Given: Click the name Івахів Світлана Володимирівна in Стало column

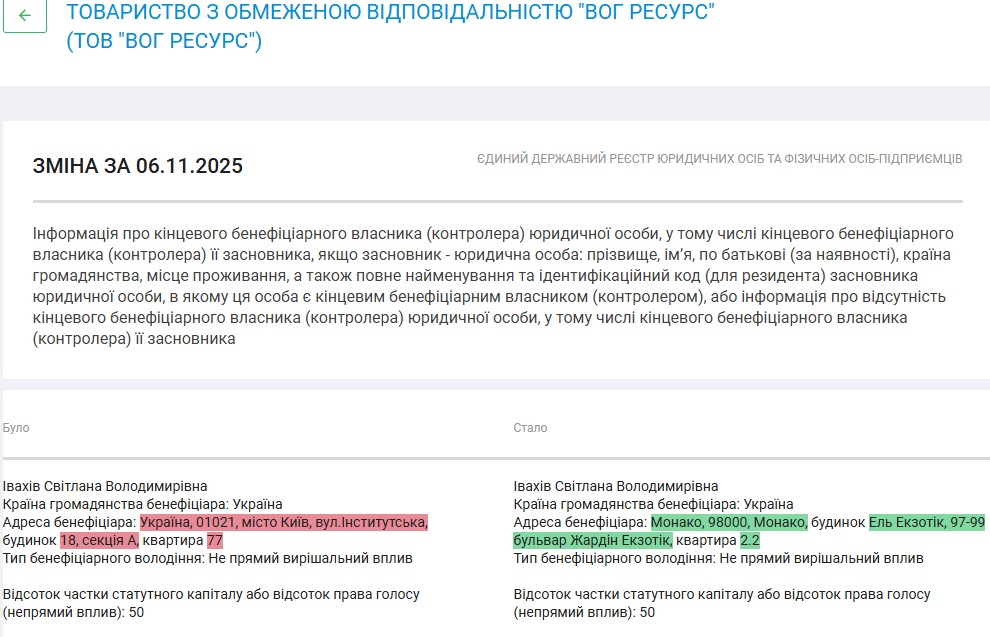Looking at the screenshot, I should [618, 483].
